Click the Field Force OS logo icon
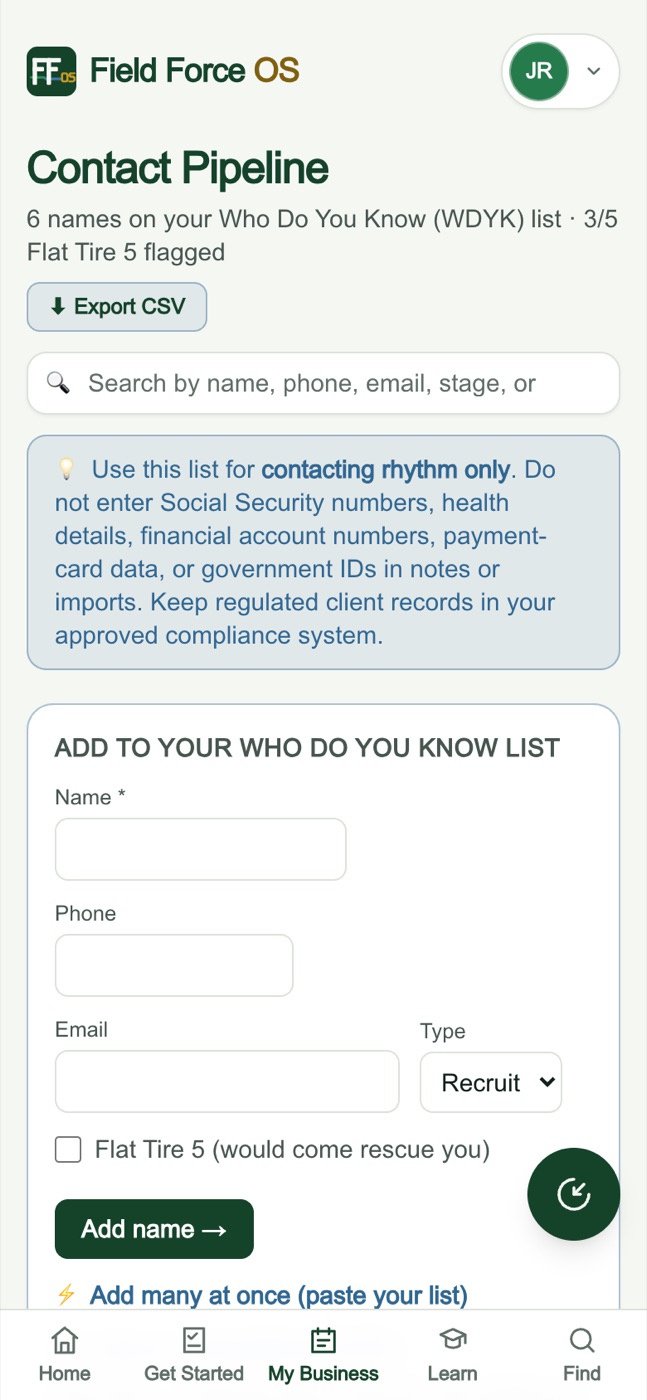Image resolution: width=647 pixels, height=1400 pixels. pyautogui.click(x=51, y=71)
